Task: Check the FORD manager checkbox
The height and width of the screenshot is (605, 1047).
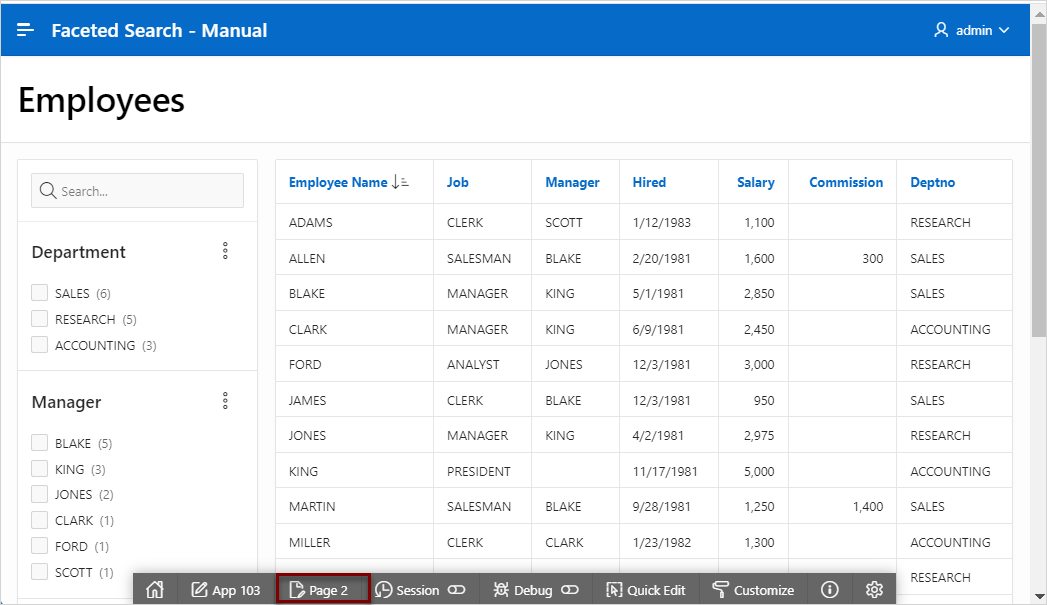Action: pos(39,546)
